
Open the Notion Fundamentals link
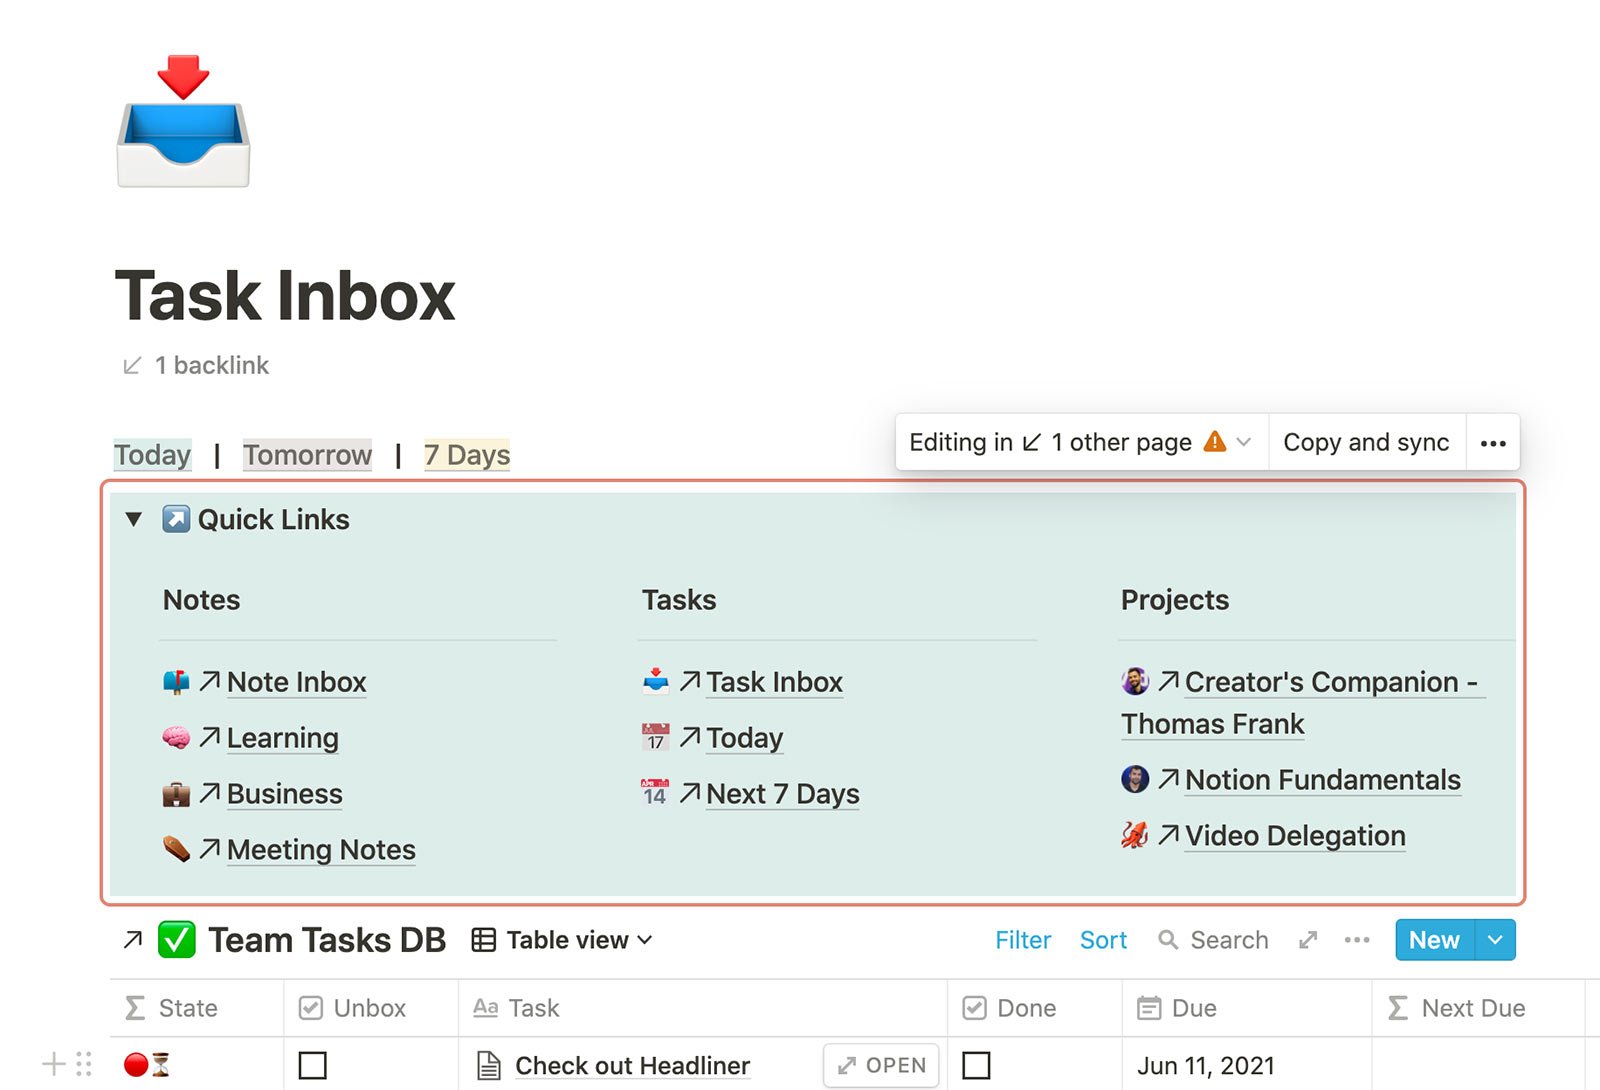pos(1322,780)
